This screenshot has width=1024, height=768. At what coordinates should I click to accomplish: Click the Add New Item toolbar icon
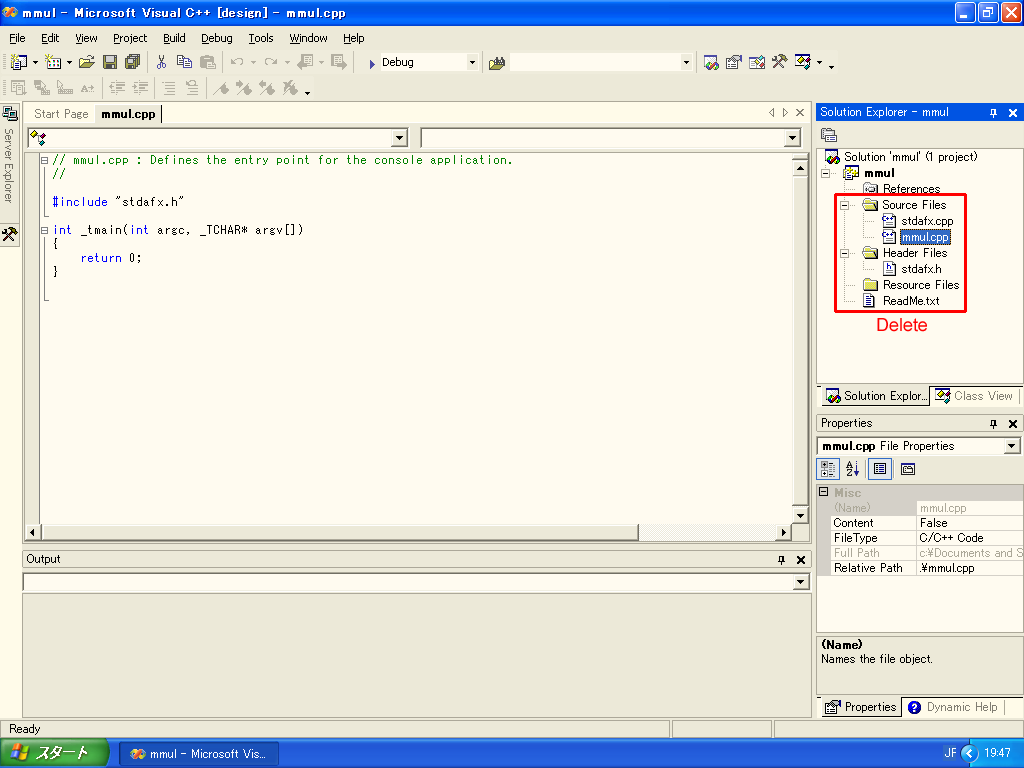(x=53, y=63)
